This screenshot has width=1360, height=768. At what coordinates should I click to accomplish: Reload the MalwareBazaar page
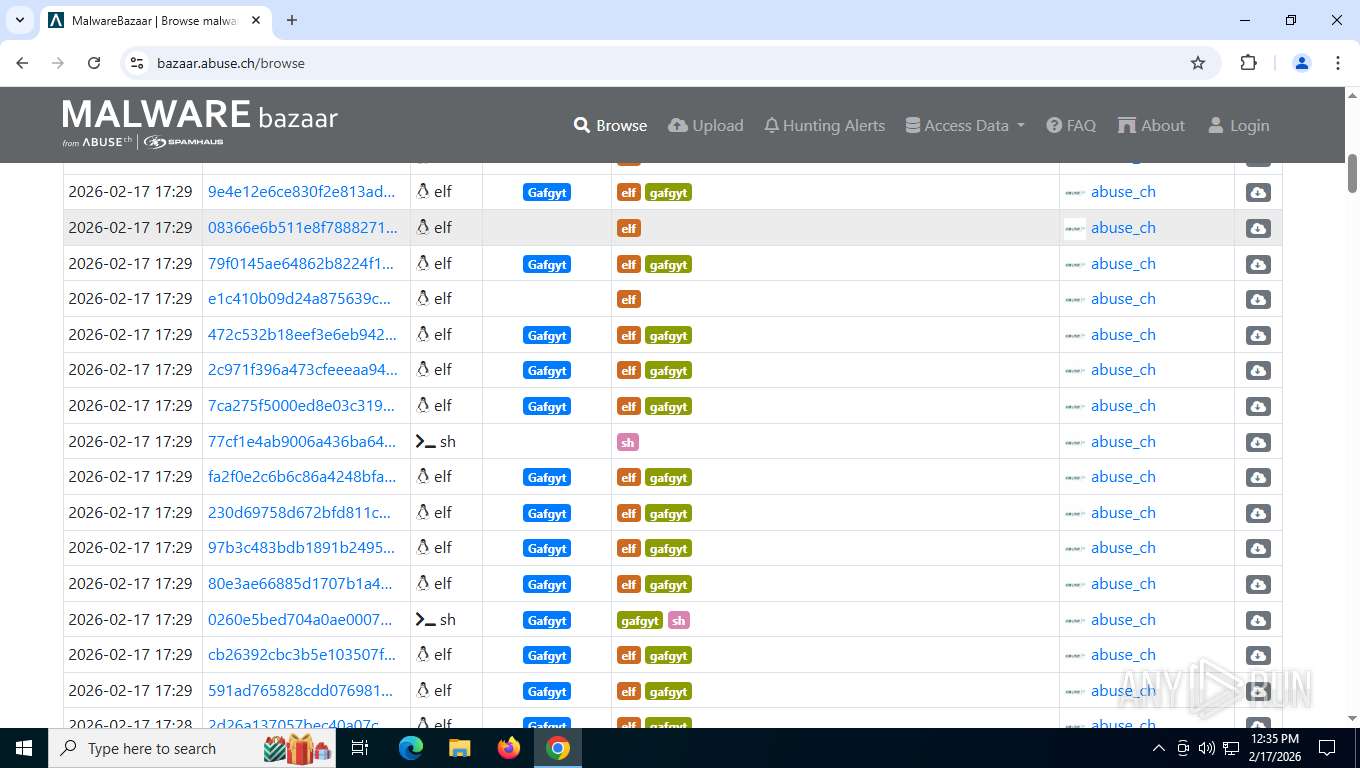tap(94, 63)
